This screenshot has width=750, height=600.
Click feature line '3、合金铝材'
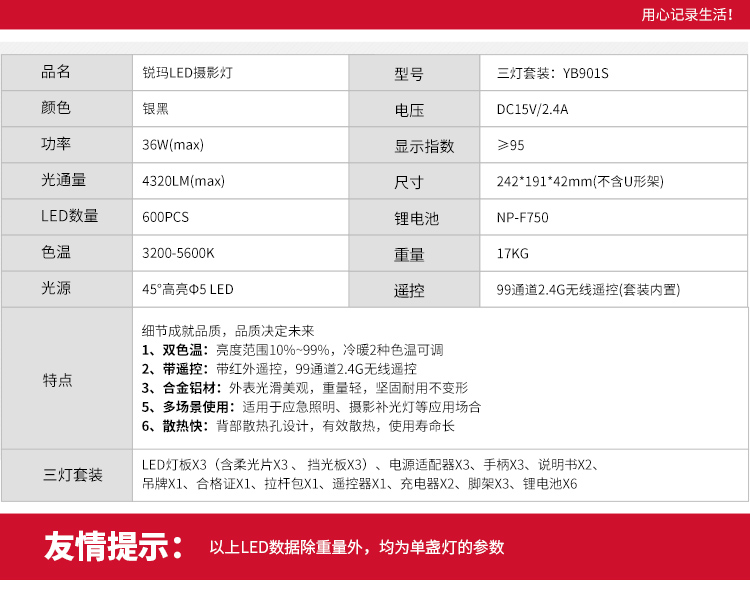click(x=305, y=388)
